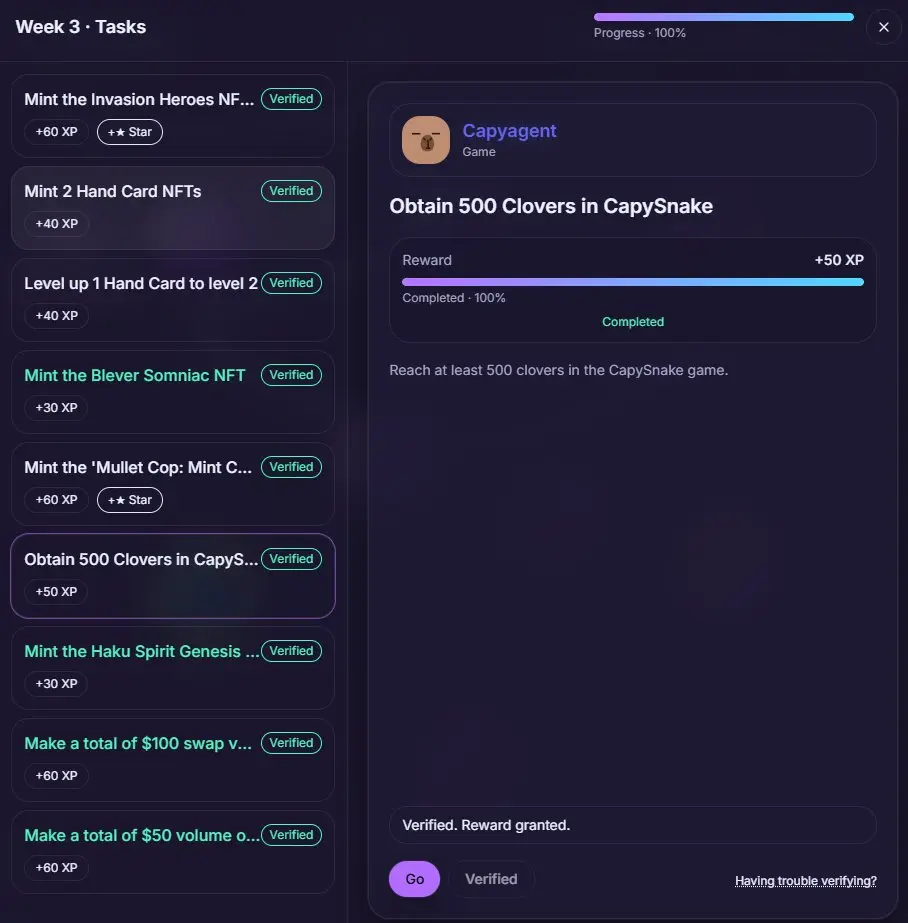This screenshot has height=923, width=908.
Task: Click the +50 XP chip on CapySnake task
Action: tap(56, 592)
